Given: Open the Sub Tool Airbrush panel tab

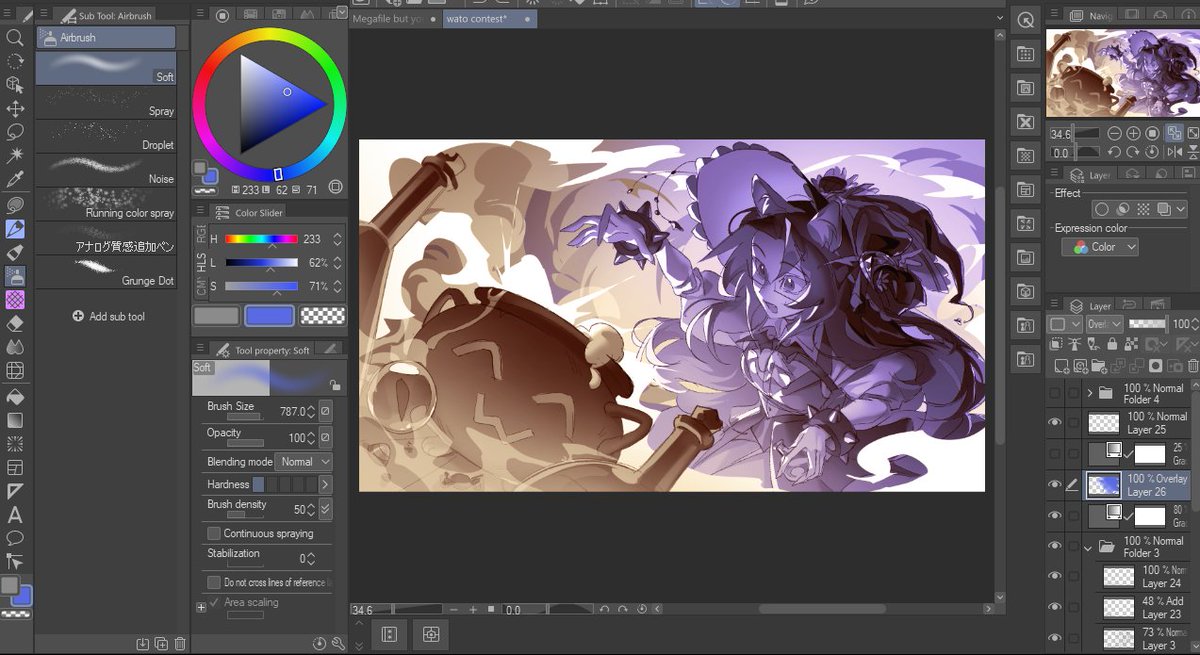Looking at the screenshot, I should 108,16.
